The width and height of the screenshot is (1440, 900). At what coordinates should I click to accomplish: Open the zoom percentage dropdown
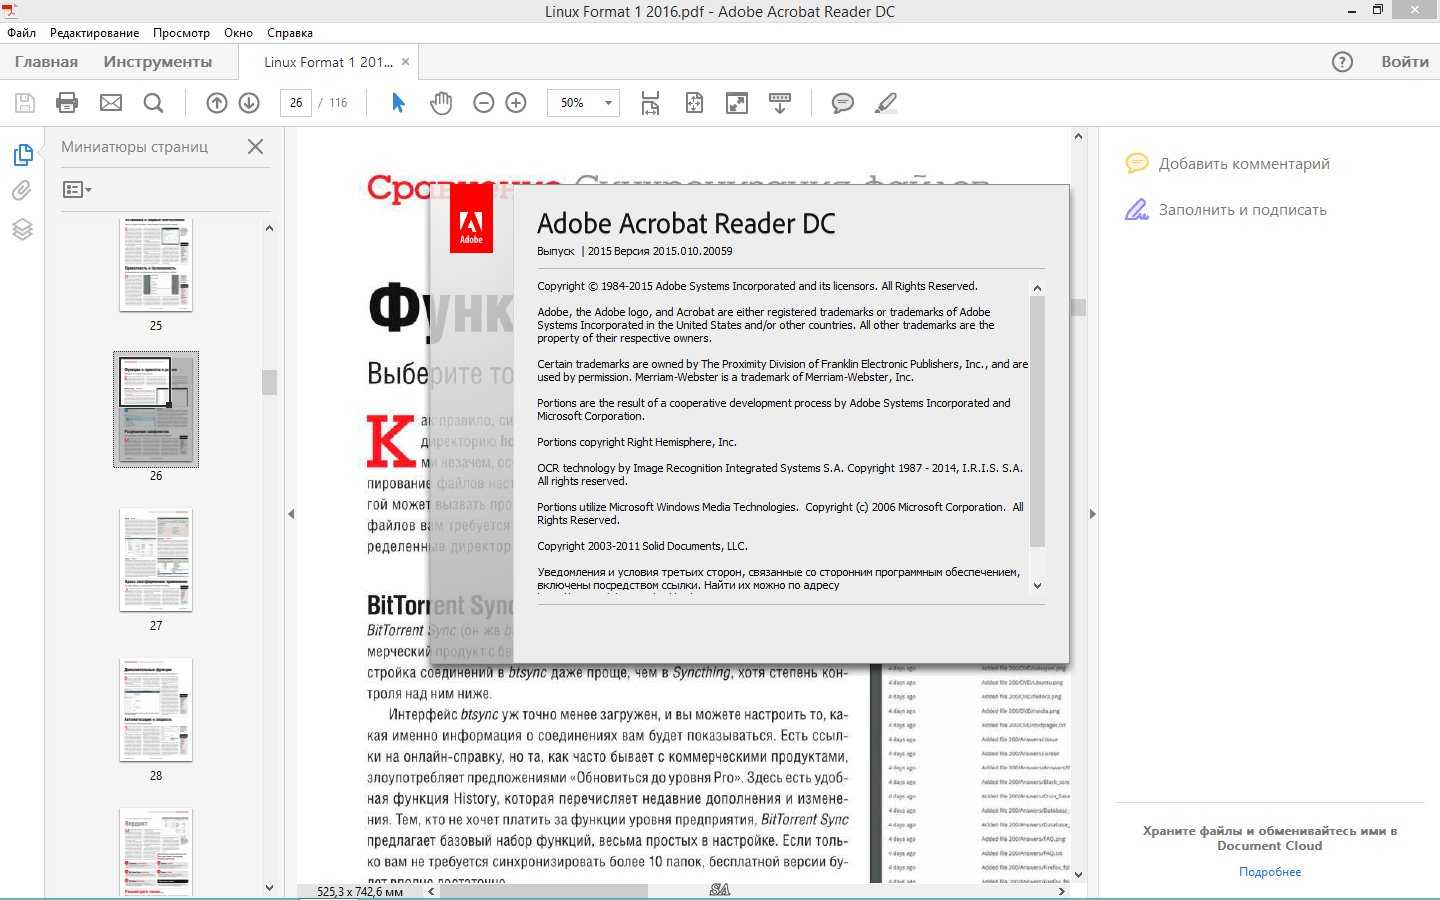point(607,102)
